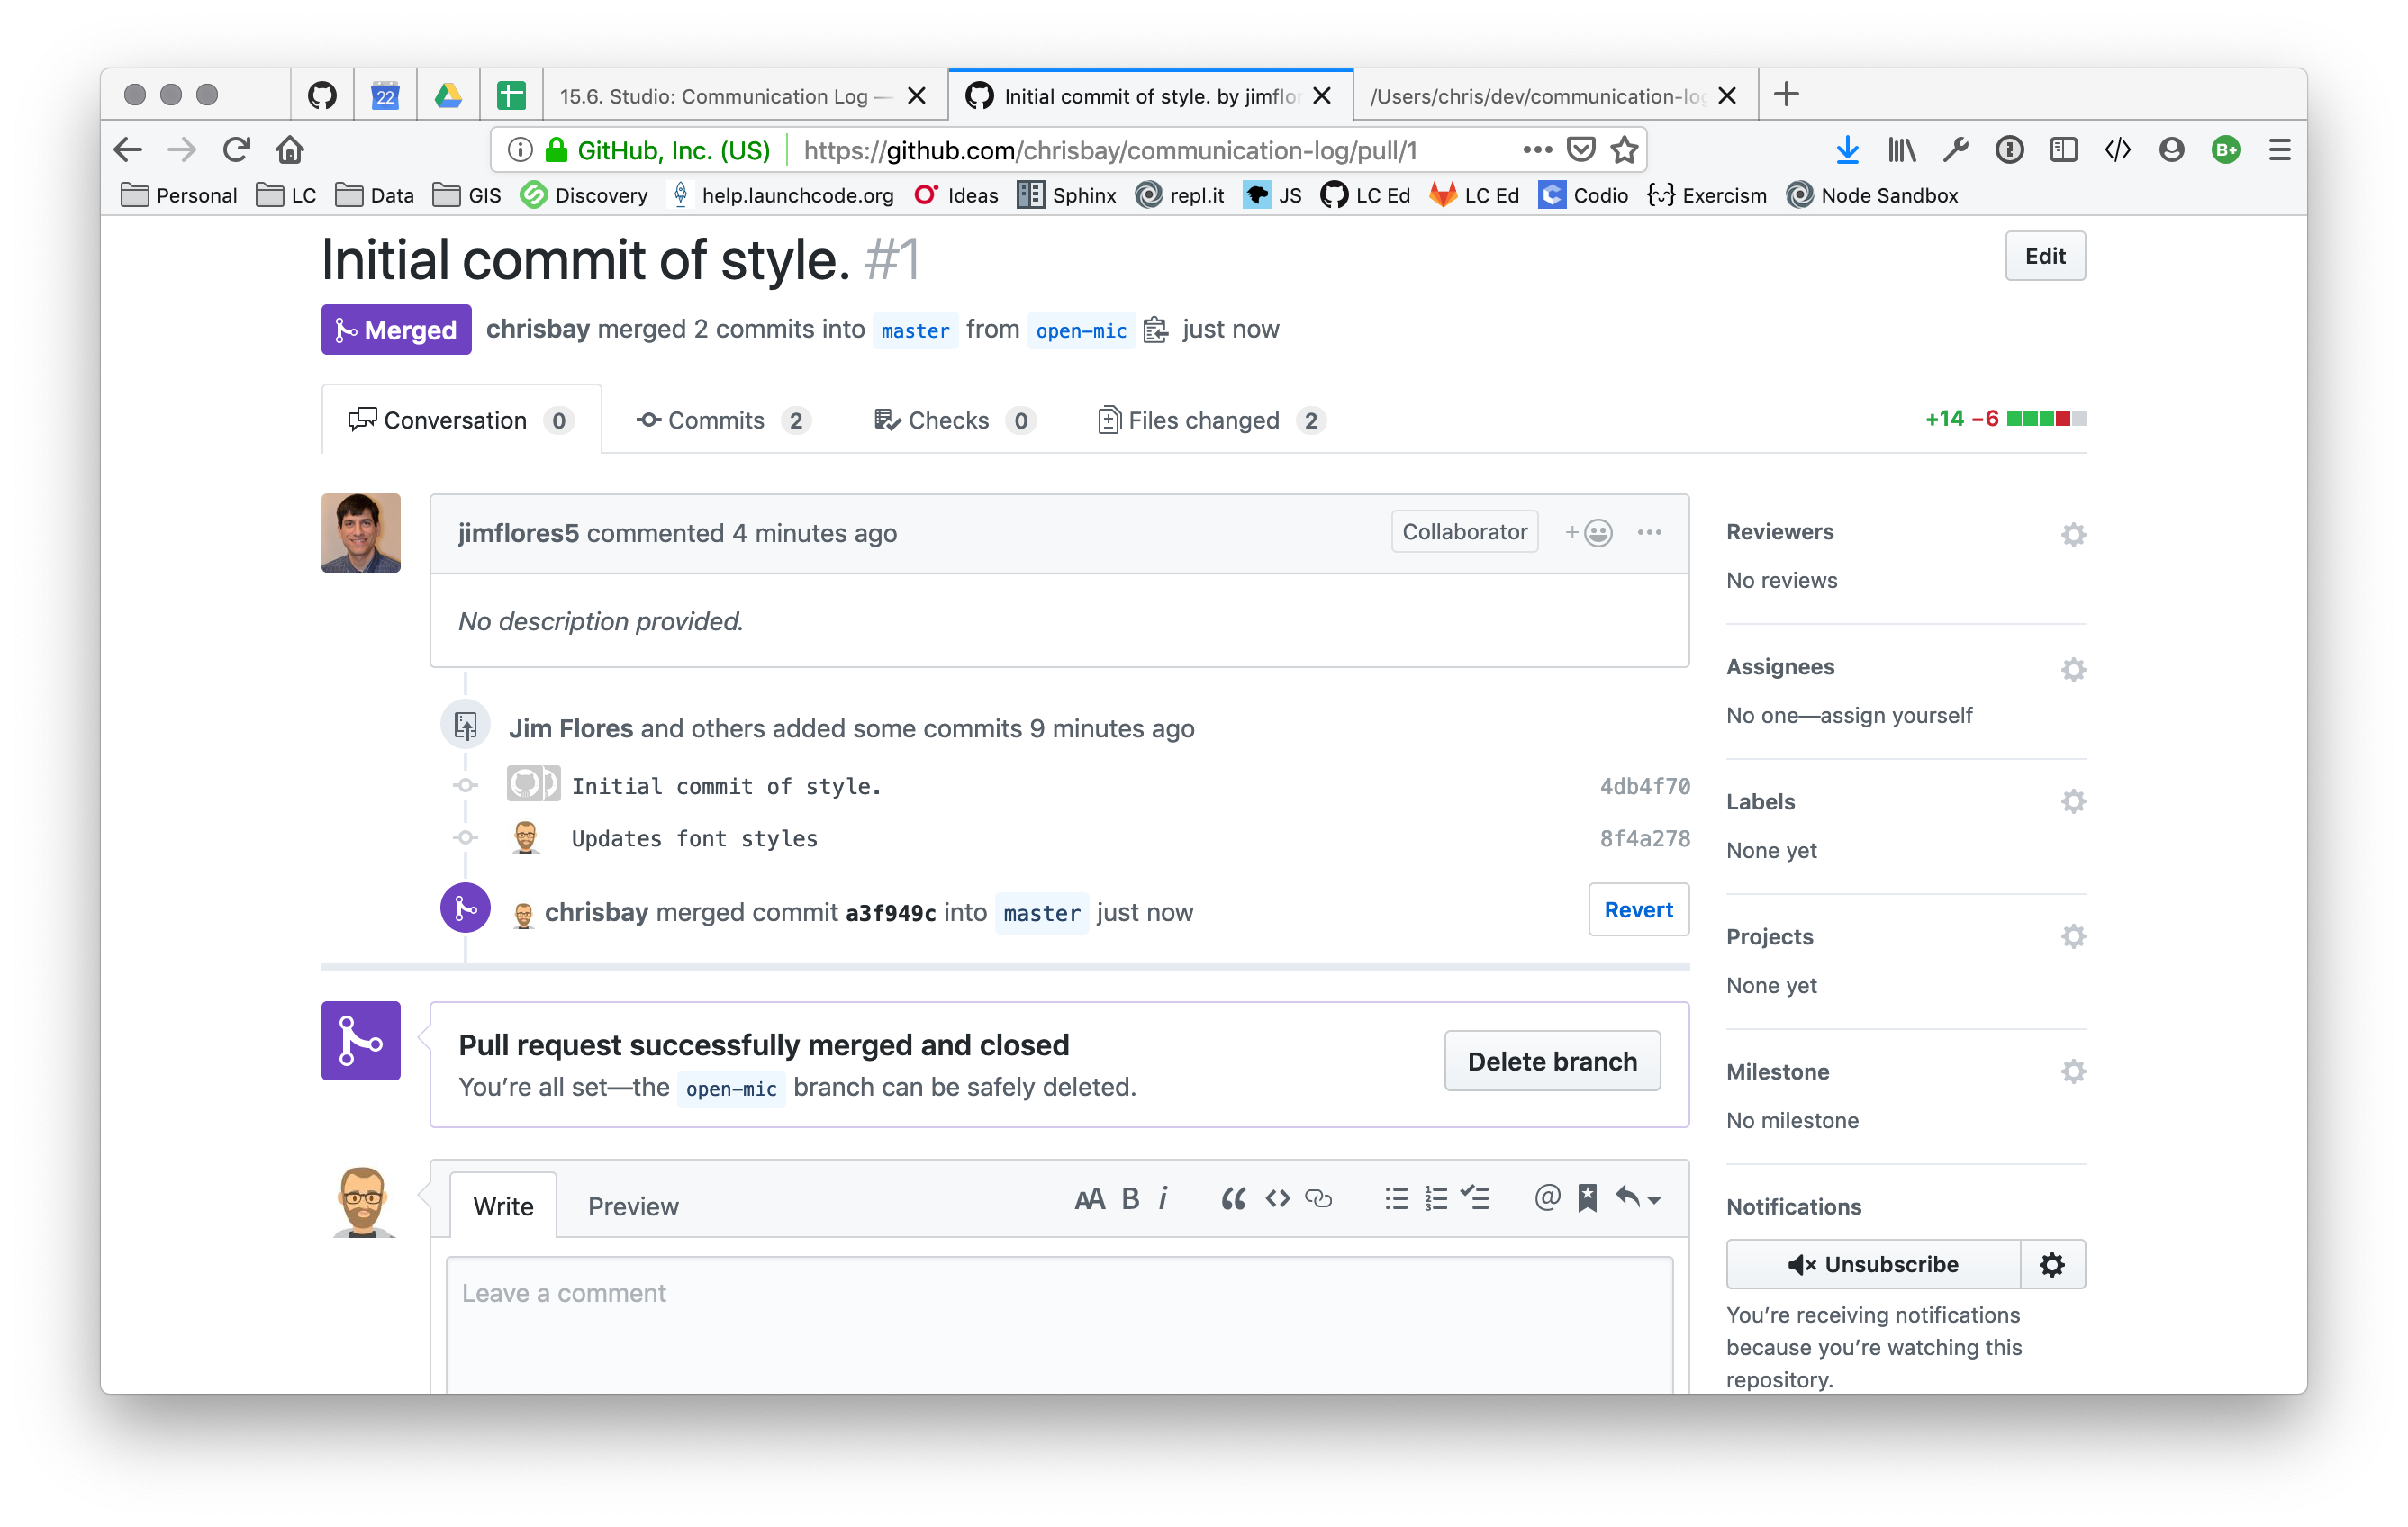Insert code formatting in the comment editor
2408x1527 pixels.
(x=1277, y=1198)
